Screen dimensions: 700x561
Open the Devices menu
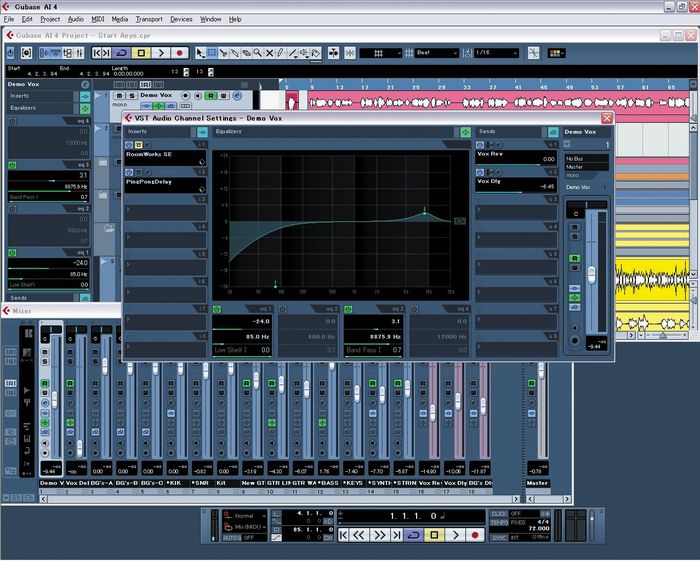coord(181,19)
